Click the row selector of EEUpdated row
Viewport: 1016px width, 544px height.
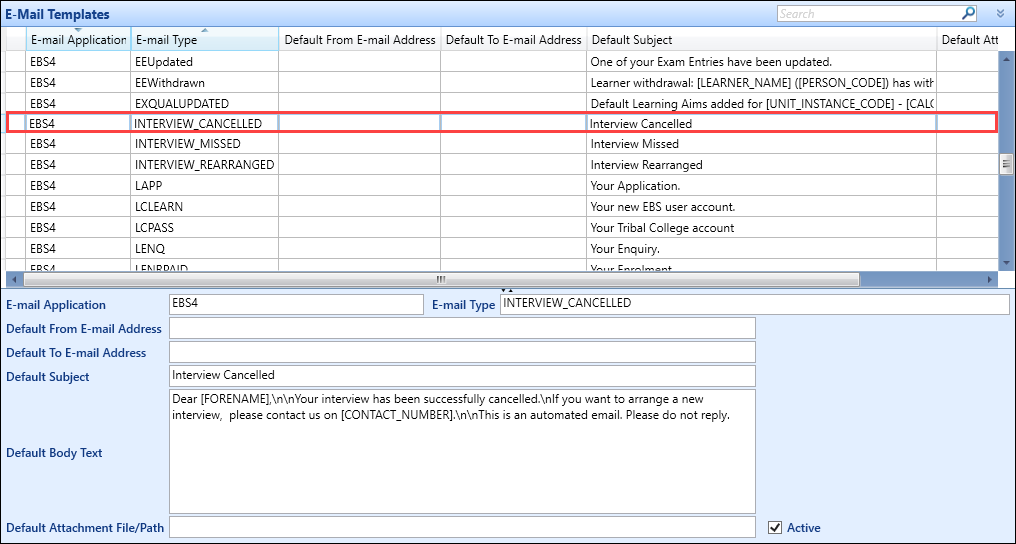[x=16, y=62]
